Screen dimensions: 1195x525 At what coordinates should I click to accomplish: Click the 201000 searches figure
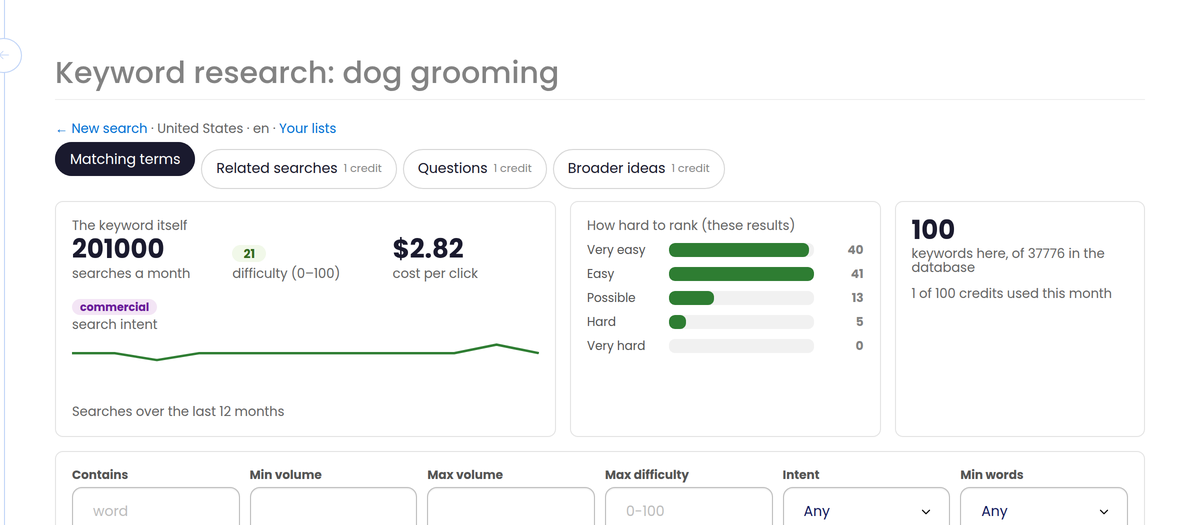(x=118, y=248)
